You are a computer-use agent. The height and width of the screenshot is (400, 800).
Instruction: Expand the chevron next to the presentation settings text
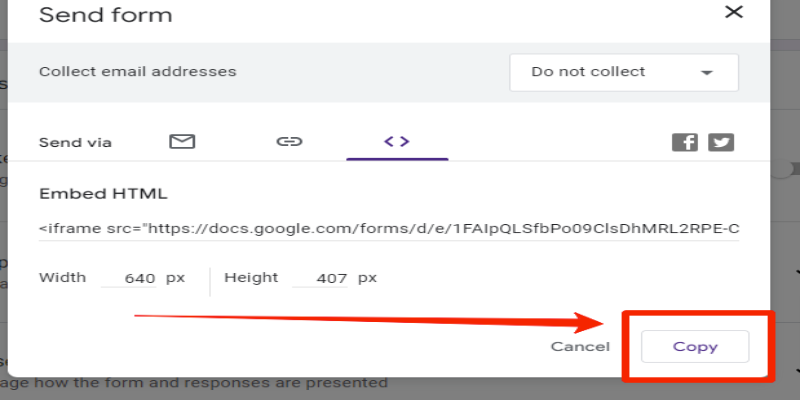click(796, 371)
